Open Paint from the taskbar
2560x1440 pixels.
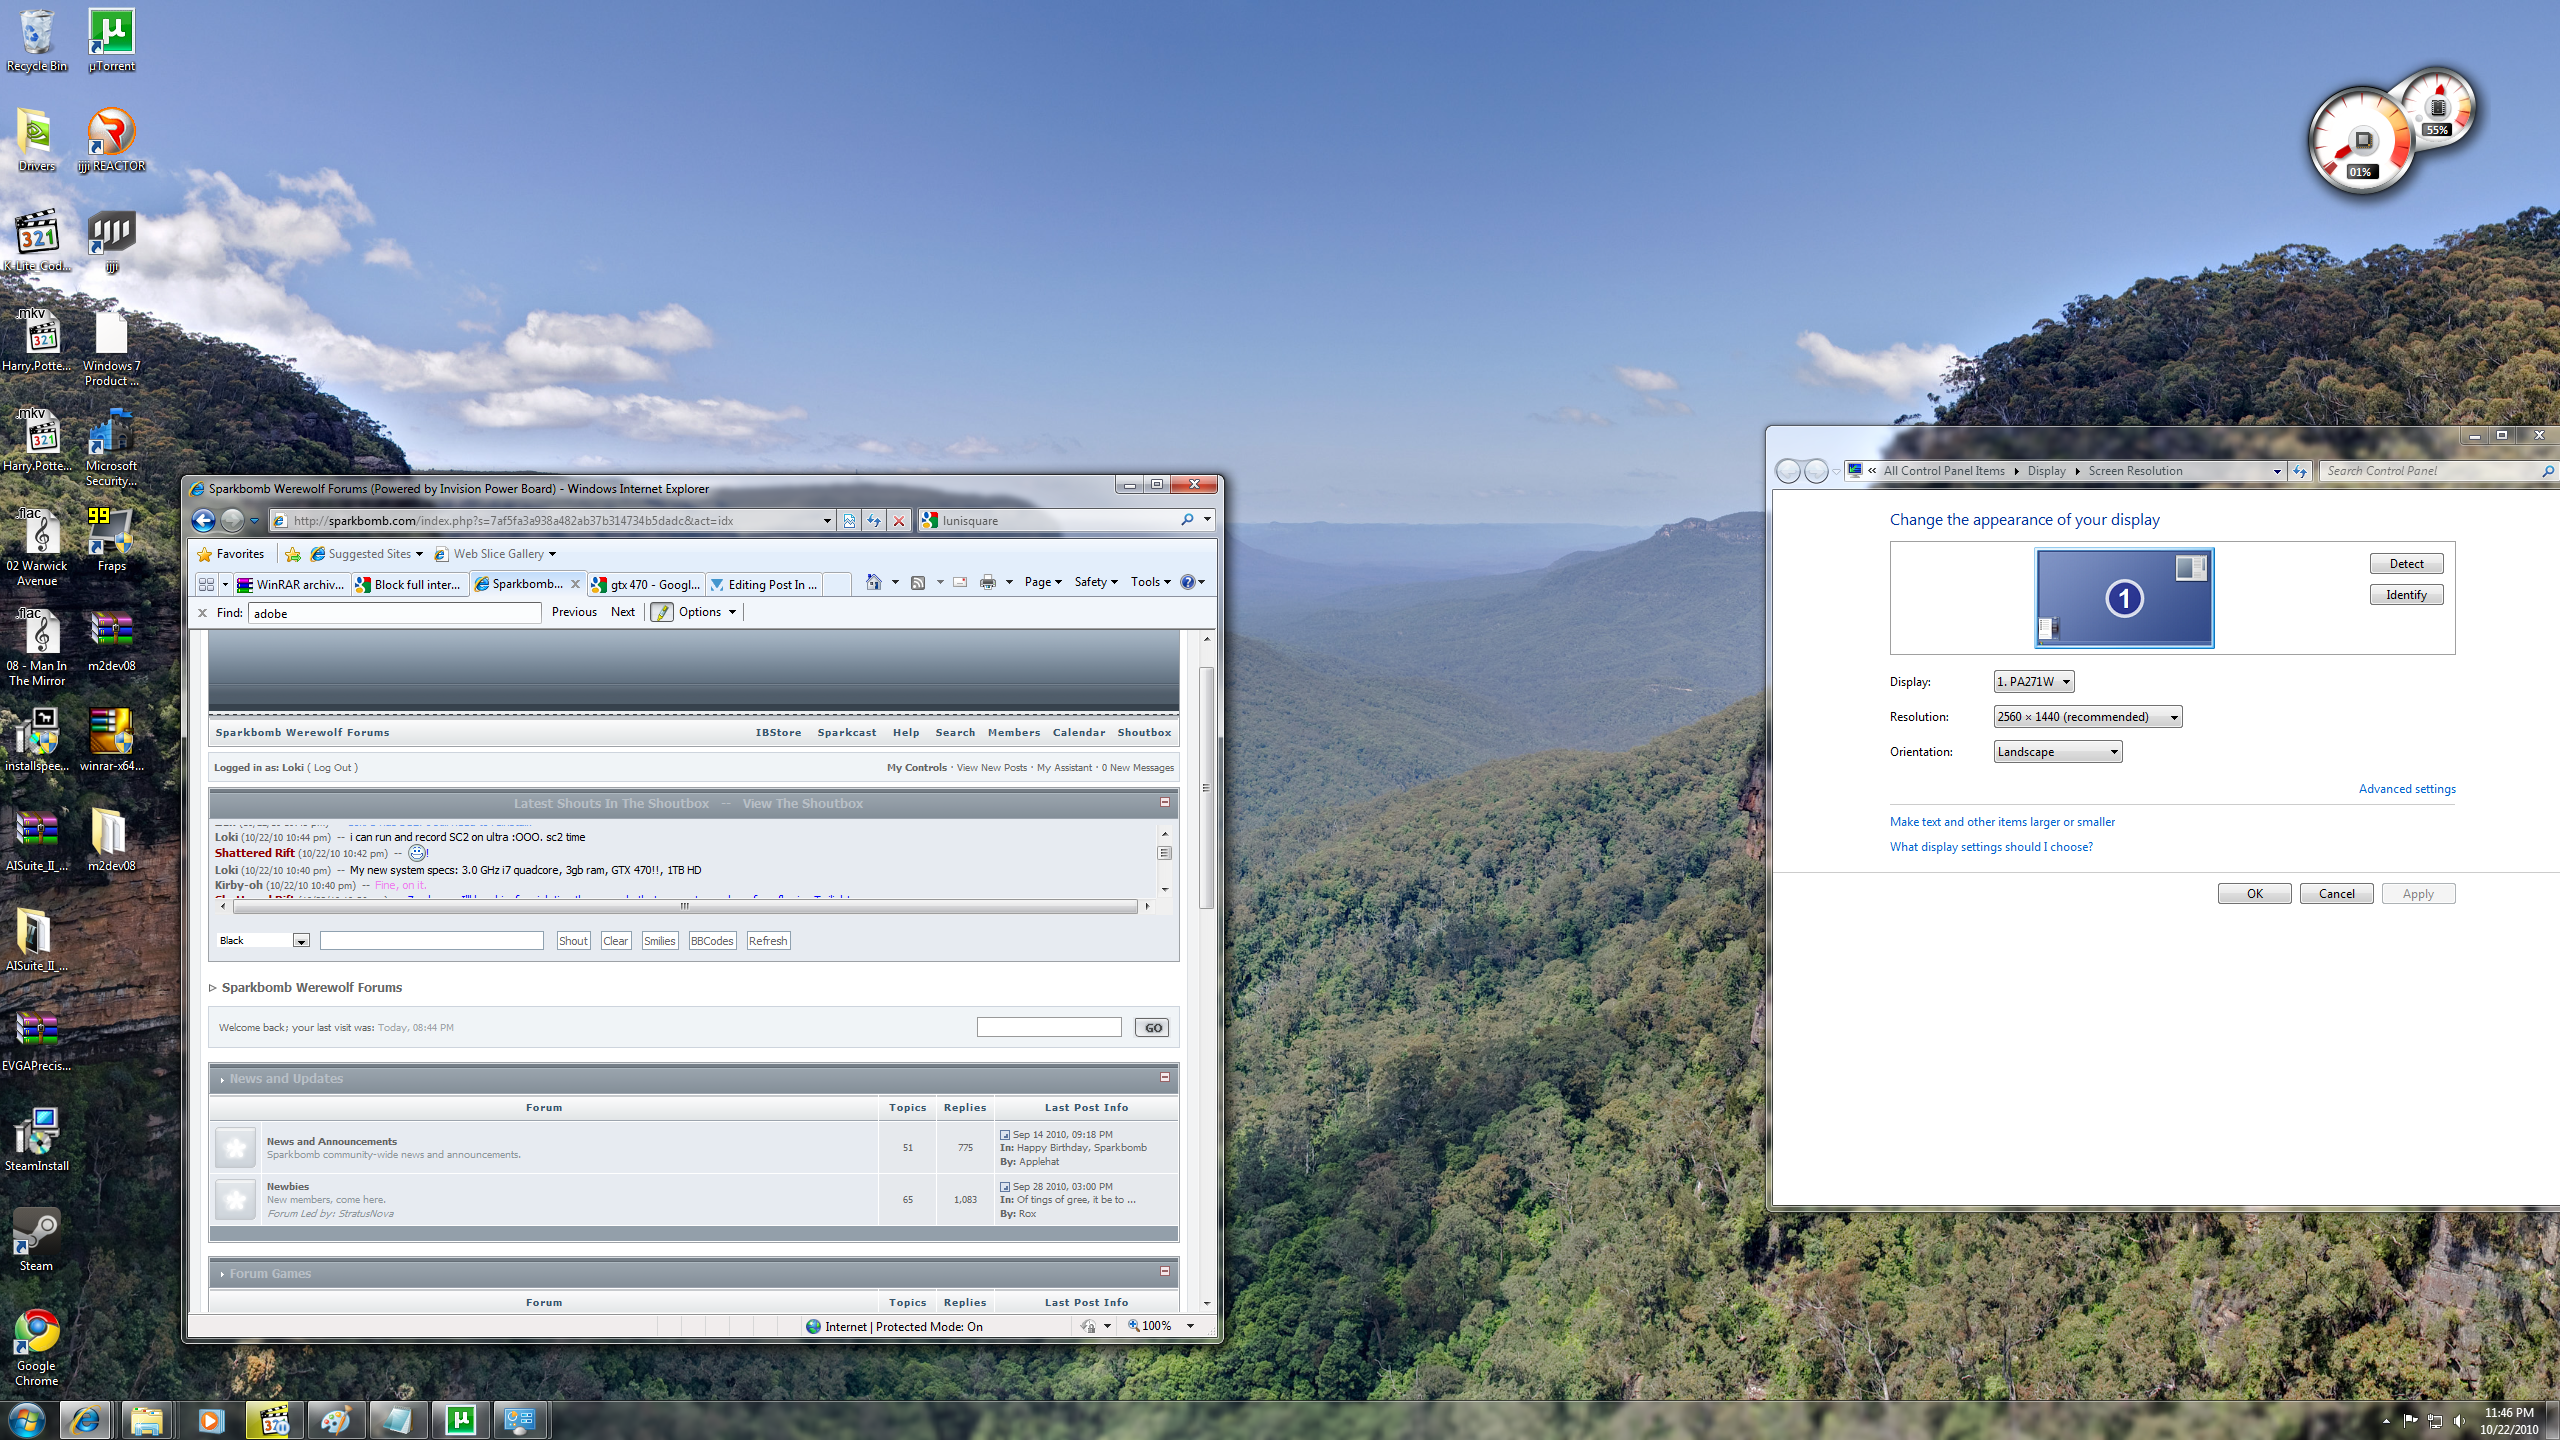[335, 1420]
